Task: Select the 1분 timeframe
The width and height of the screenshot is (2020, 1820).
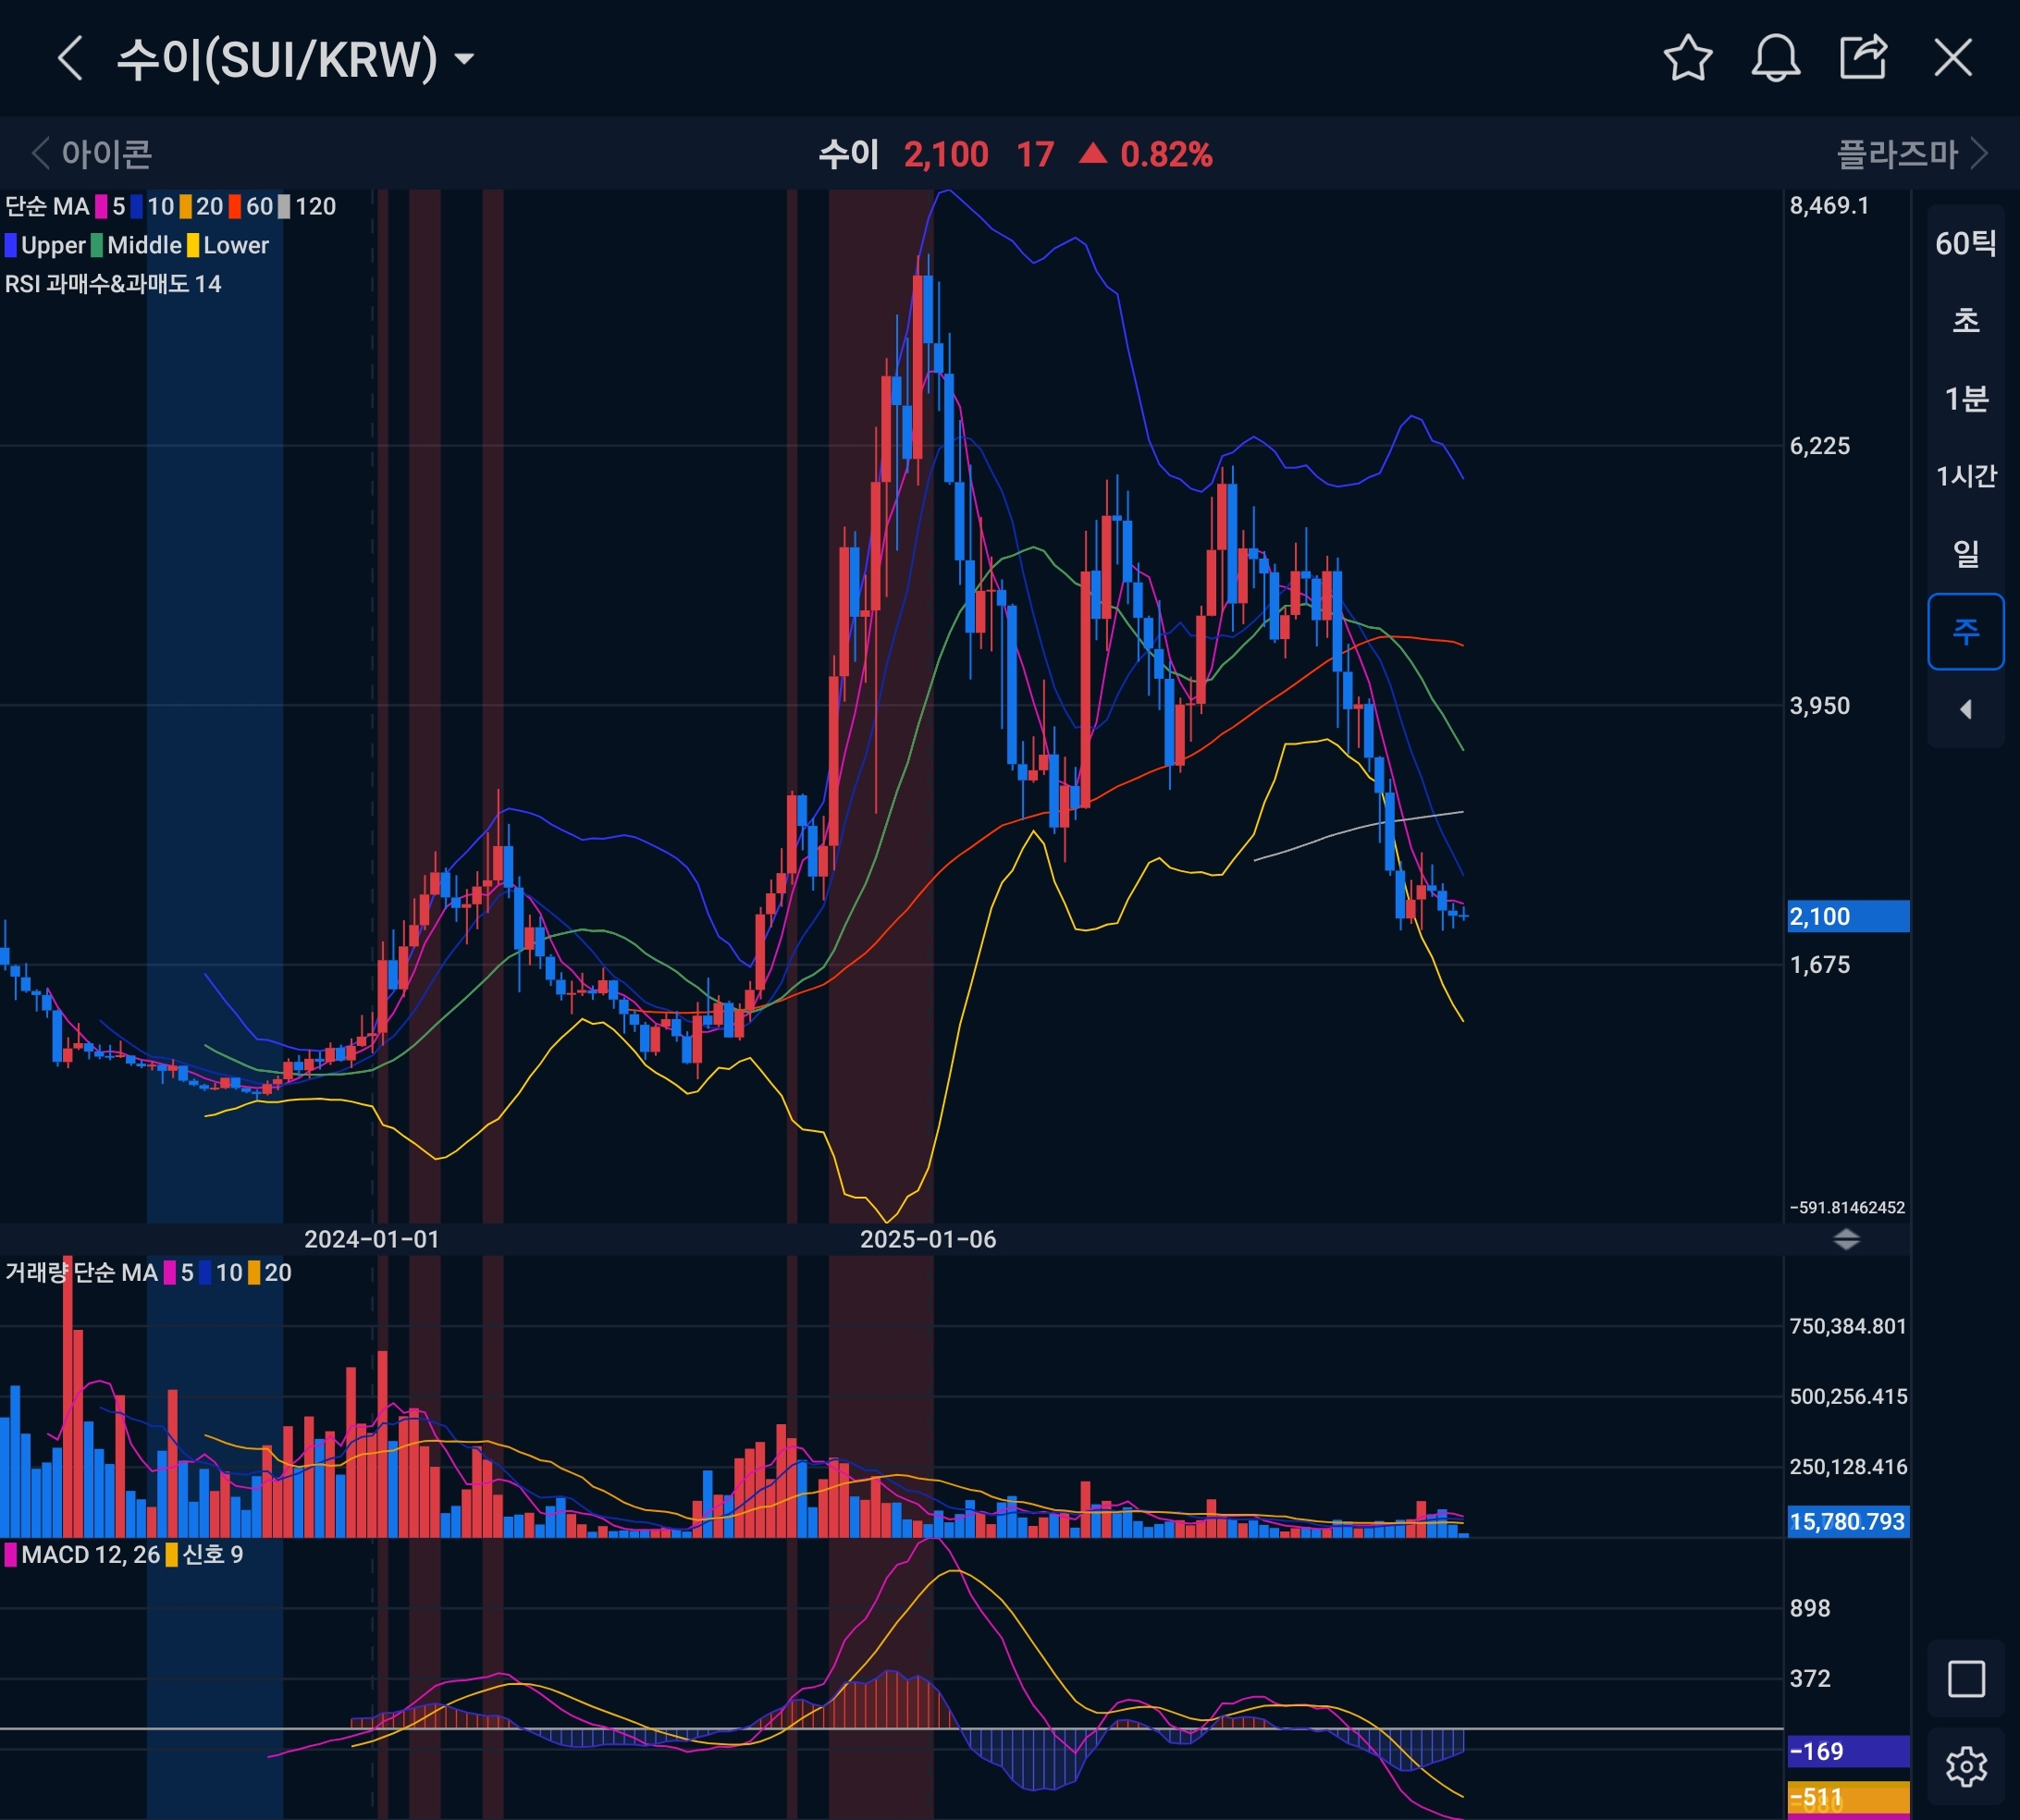Action: click(x=1966, y=399)
